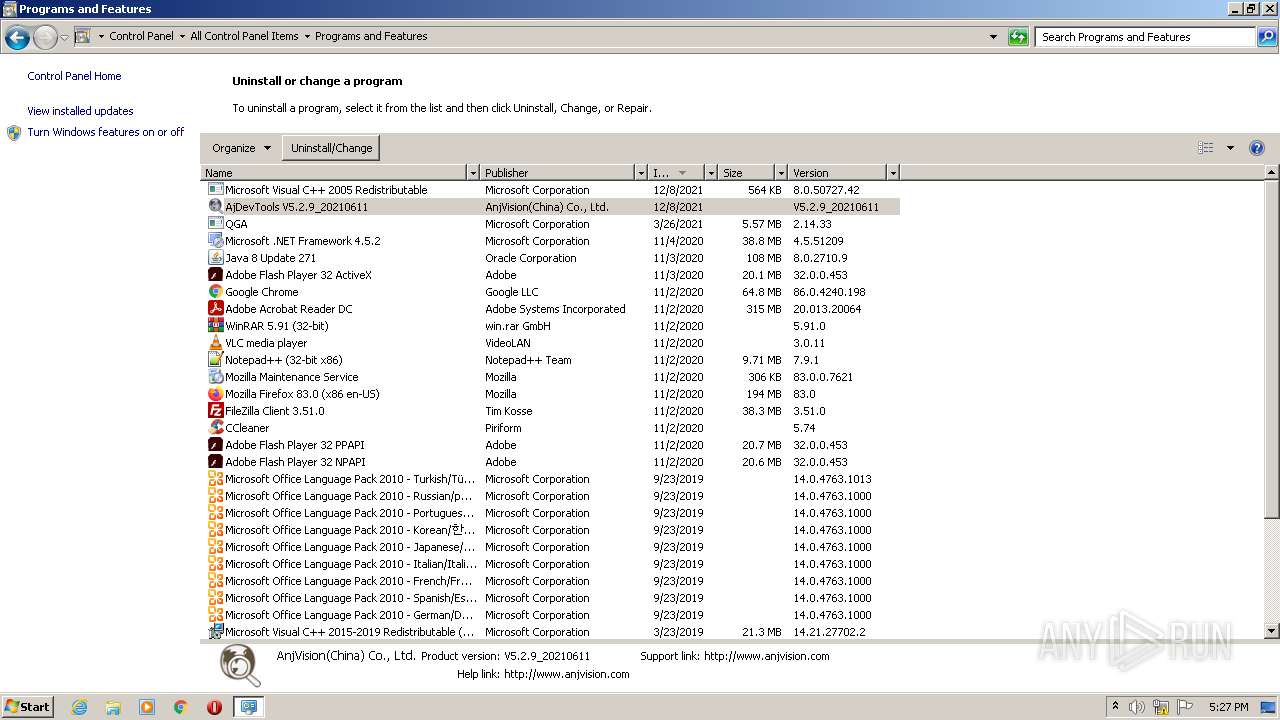Click the Programs and Features breadcrumb

tap(371, 36)
